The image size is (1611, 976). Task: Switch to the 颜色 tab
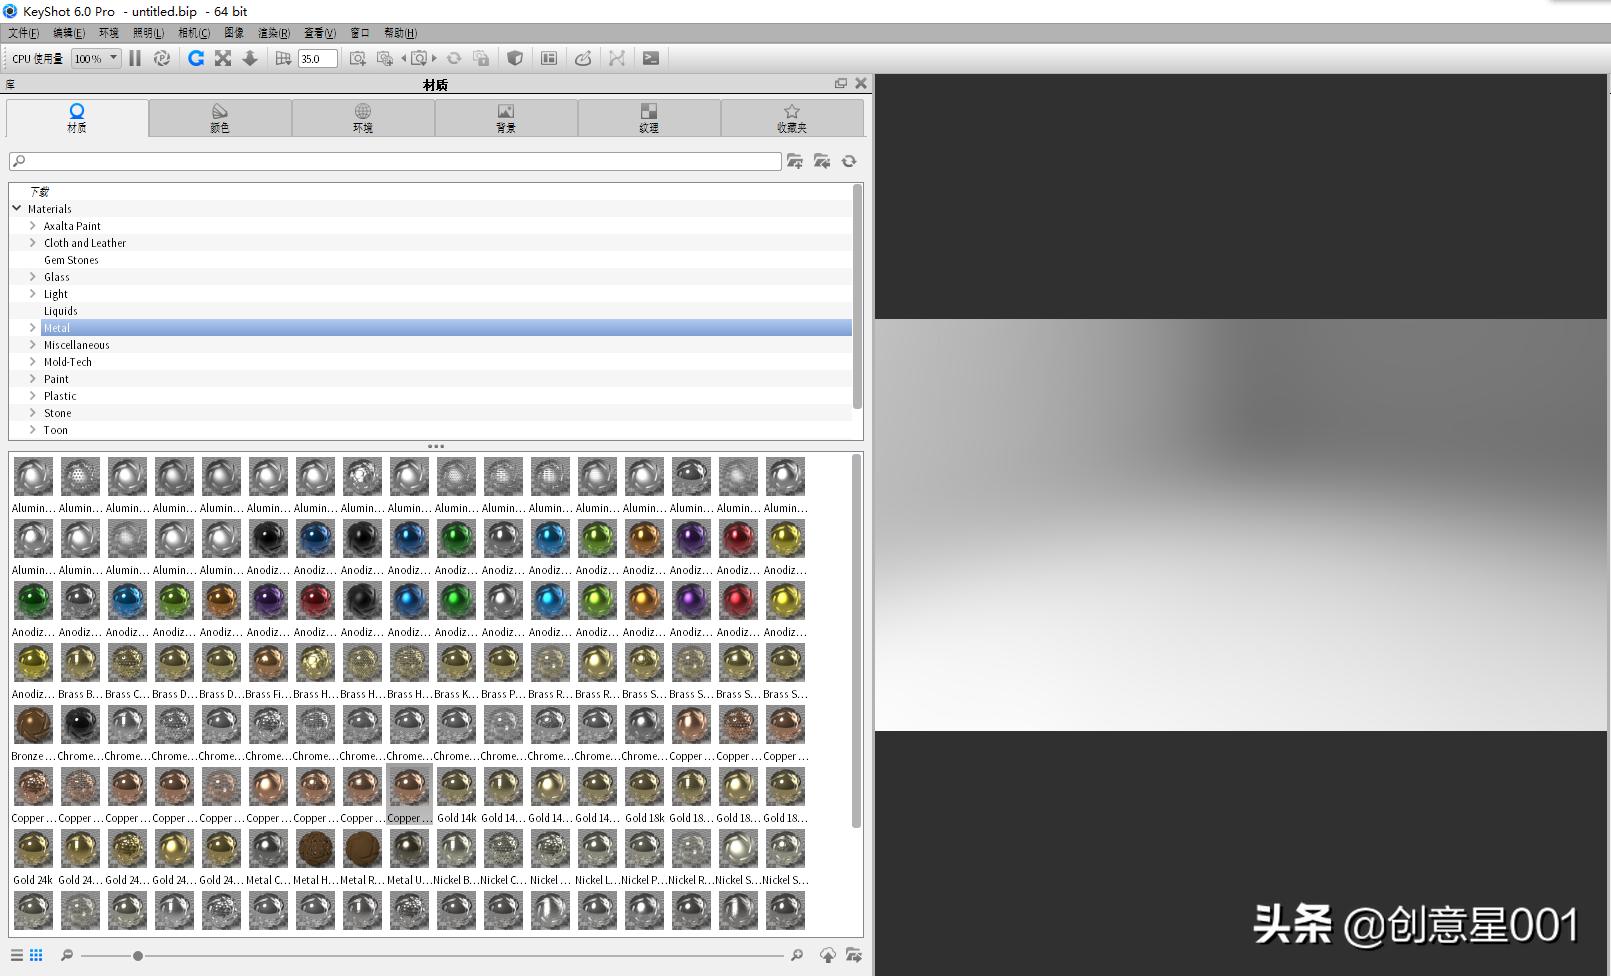tap(220, 118)
